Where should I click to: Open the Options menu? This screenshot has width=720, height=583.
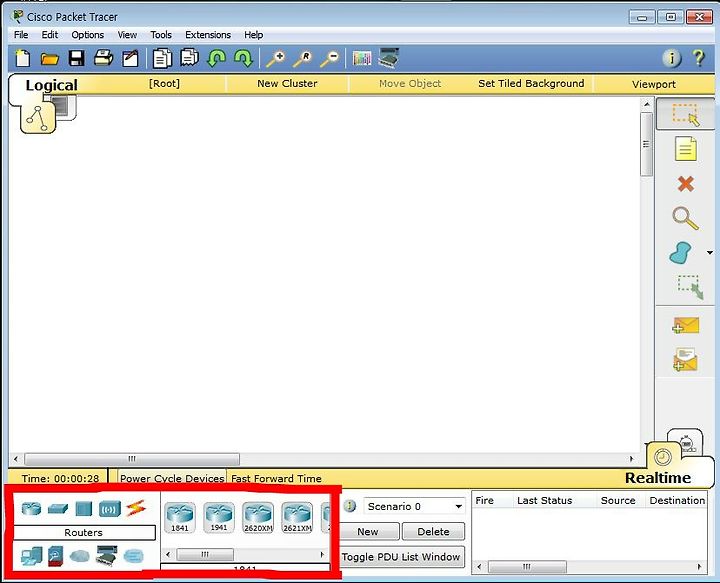click(88, 35)
